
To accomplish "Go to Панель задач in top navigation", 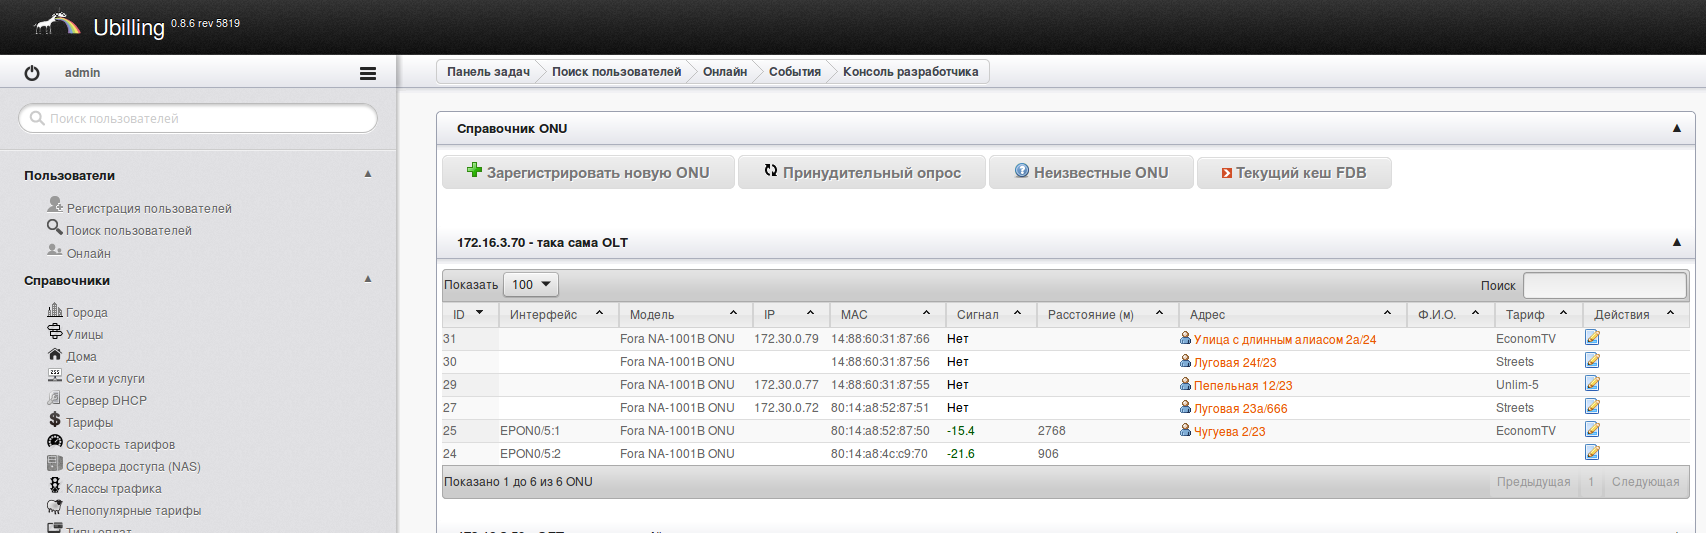I will pyautogui.click(x=488, y=72).
